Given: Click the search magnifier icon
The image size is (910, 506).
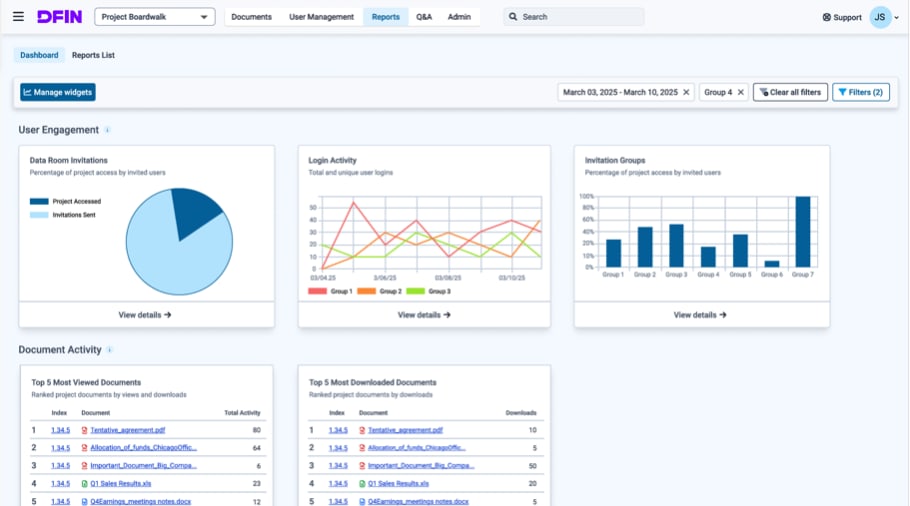Looking at the screenshot, I should tap(513, 17).
